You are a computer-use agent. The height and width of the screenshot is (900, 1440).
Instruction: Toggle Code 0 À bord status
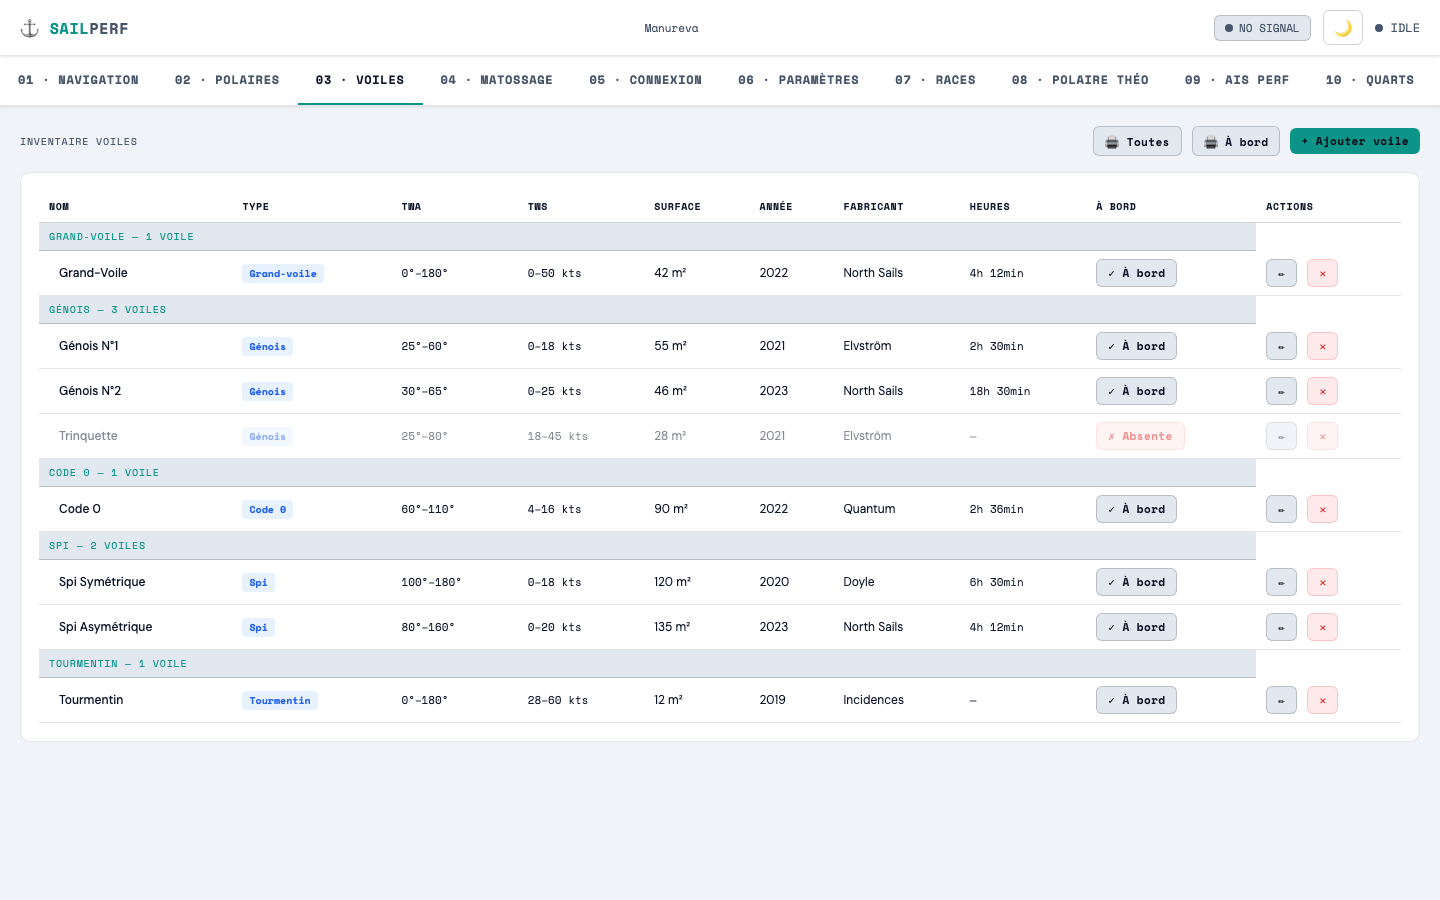coord(1136,509)
